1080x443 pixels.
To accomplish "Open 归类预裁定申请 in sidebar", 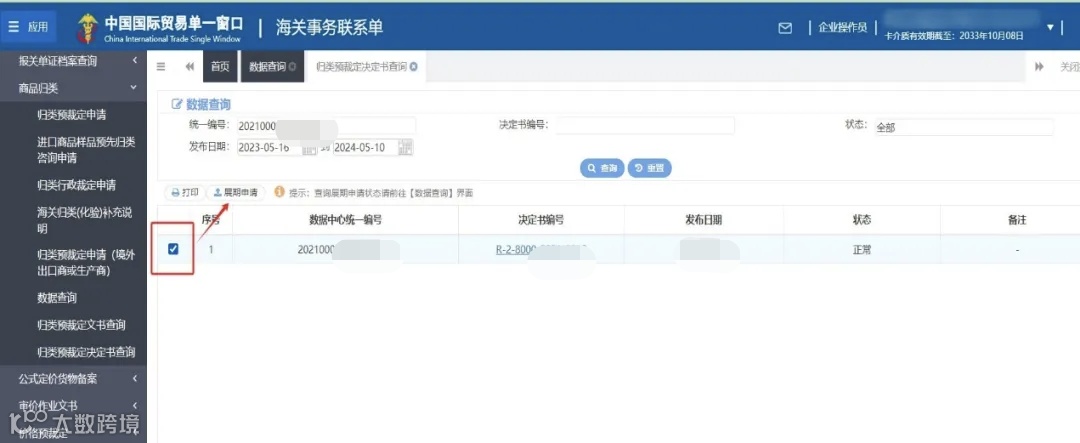I will [x=72, y=114].
